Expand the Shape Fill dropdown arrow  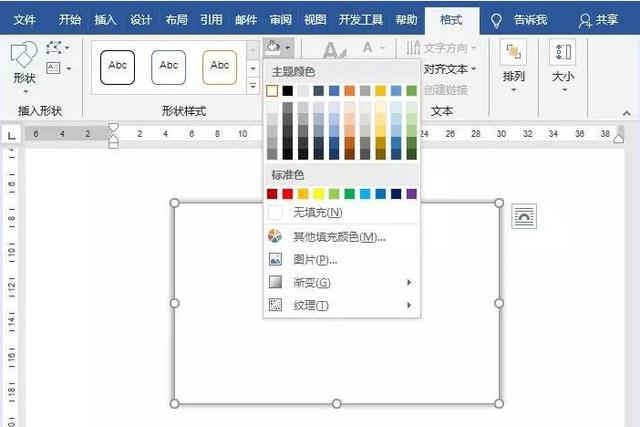pos(288,48)
